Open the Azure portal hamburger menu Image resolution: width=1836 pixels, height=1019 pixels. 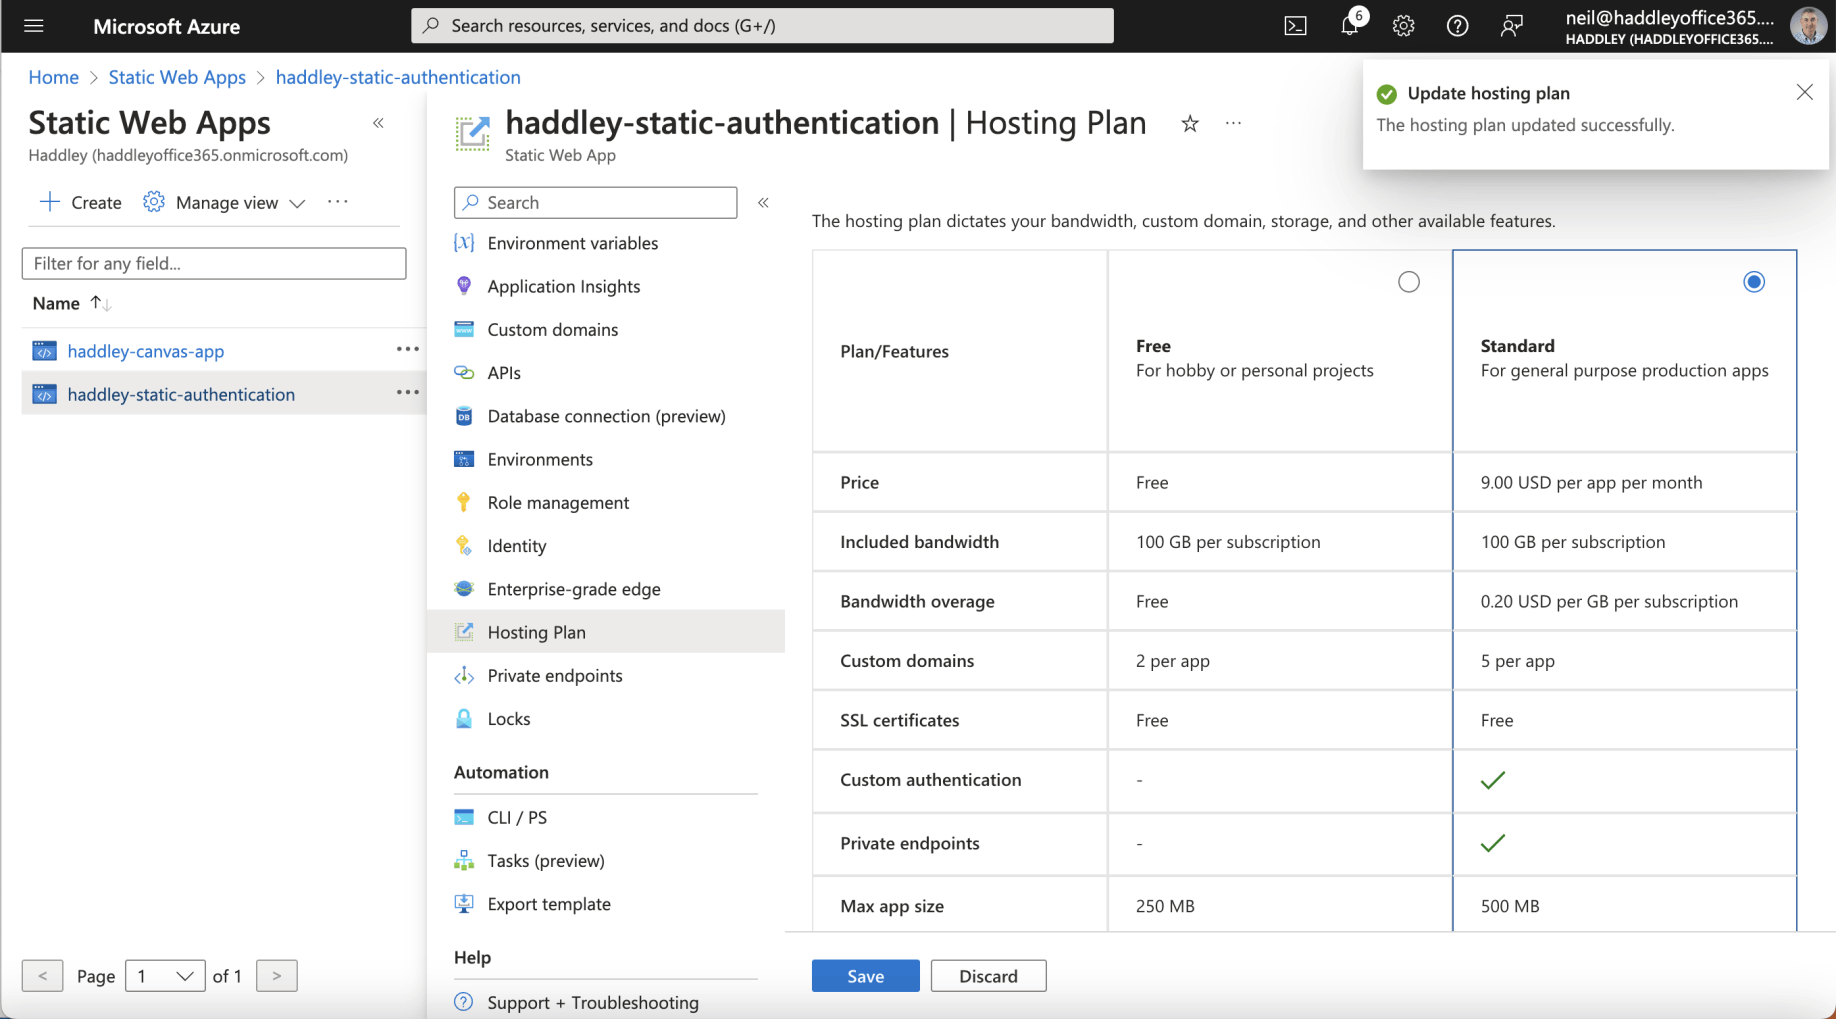(34, 26)
